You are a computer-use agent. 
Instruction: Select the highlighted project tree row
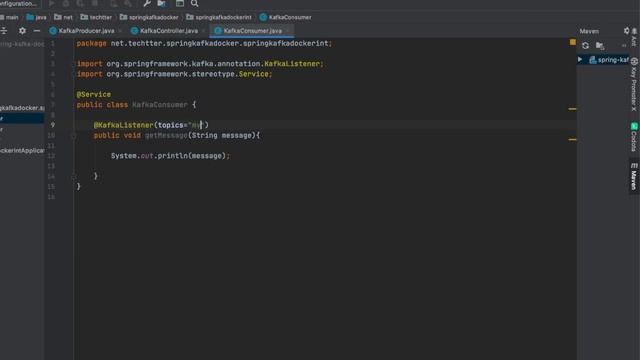point(22,118)
